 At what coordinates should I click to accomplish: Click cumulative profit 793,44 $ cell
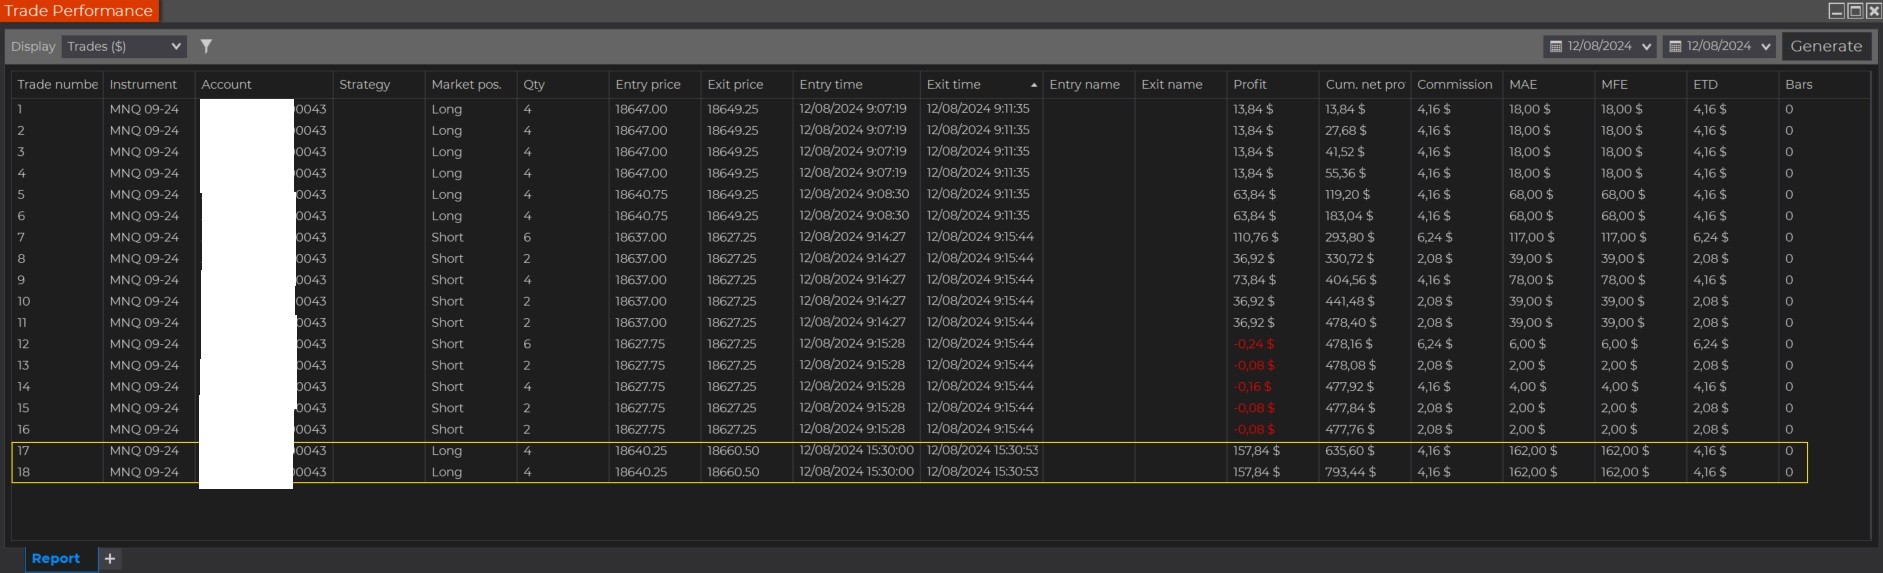pos(1349,472)
